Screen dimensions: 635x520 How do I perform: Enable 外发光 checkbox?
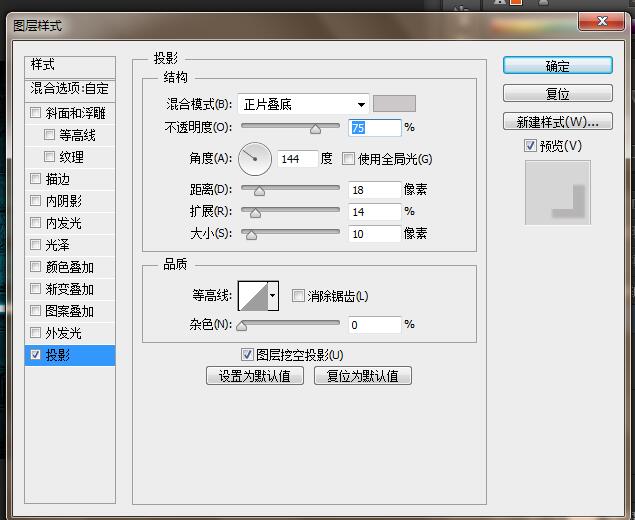point(36,332)
